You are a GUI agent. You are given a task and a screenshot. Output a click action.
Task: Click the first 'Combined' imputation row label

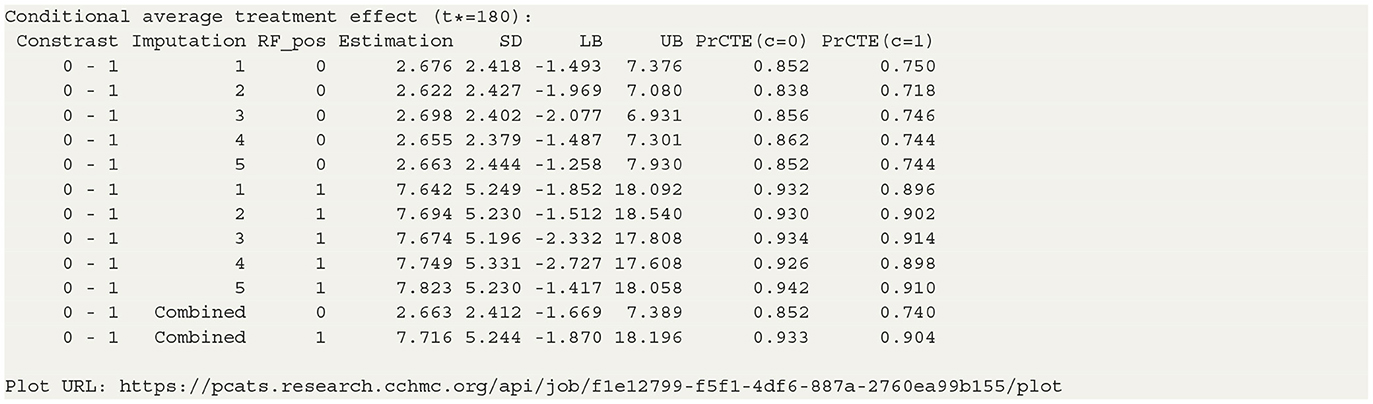pos(199,312)
